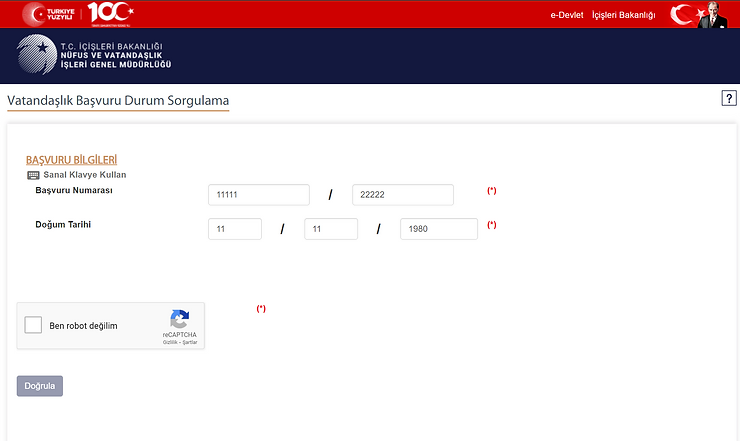Viewport: 740px width, 441px height.
Task: Click the birth year field showing 1980
Action: (x=439, y=229)
